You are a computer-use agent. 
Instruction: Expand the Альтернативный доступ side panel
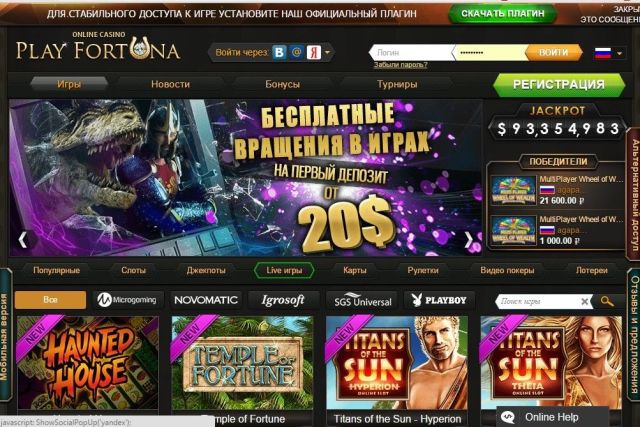634,194
